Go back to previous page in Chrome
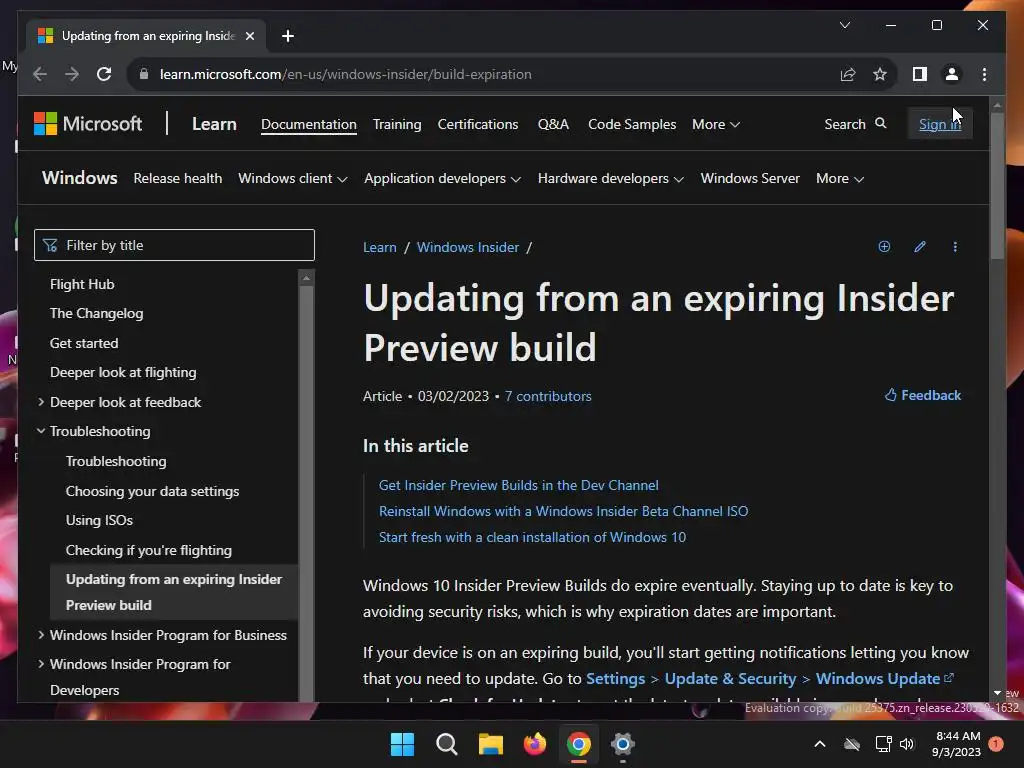Image resolution: width=1024 pixels, height=768 pixels. (40, 74)
